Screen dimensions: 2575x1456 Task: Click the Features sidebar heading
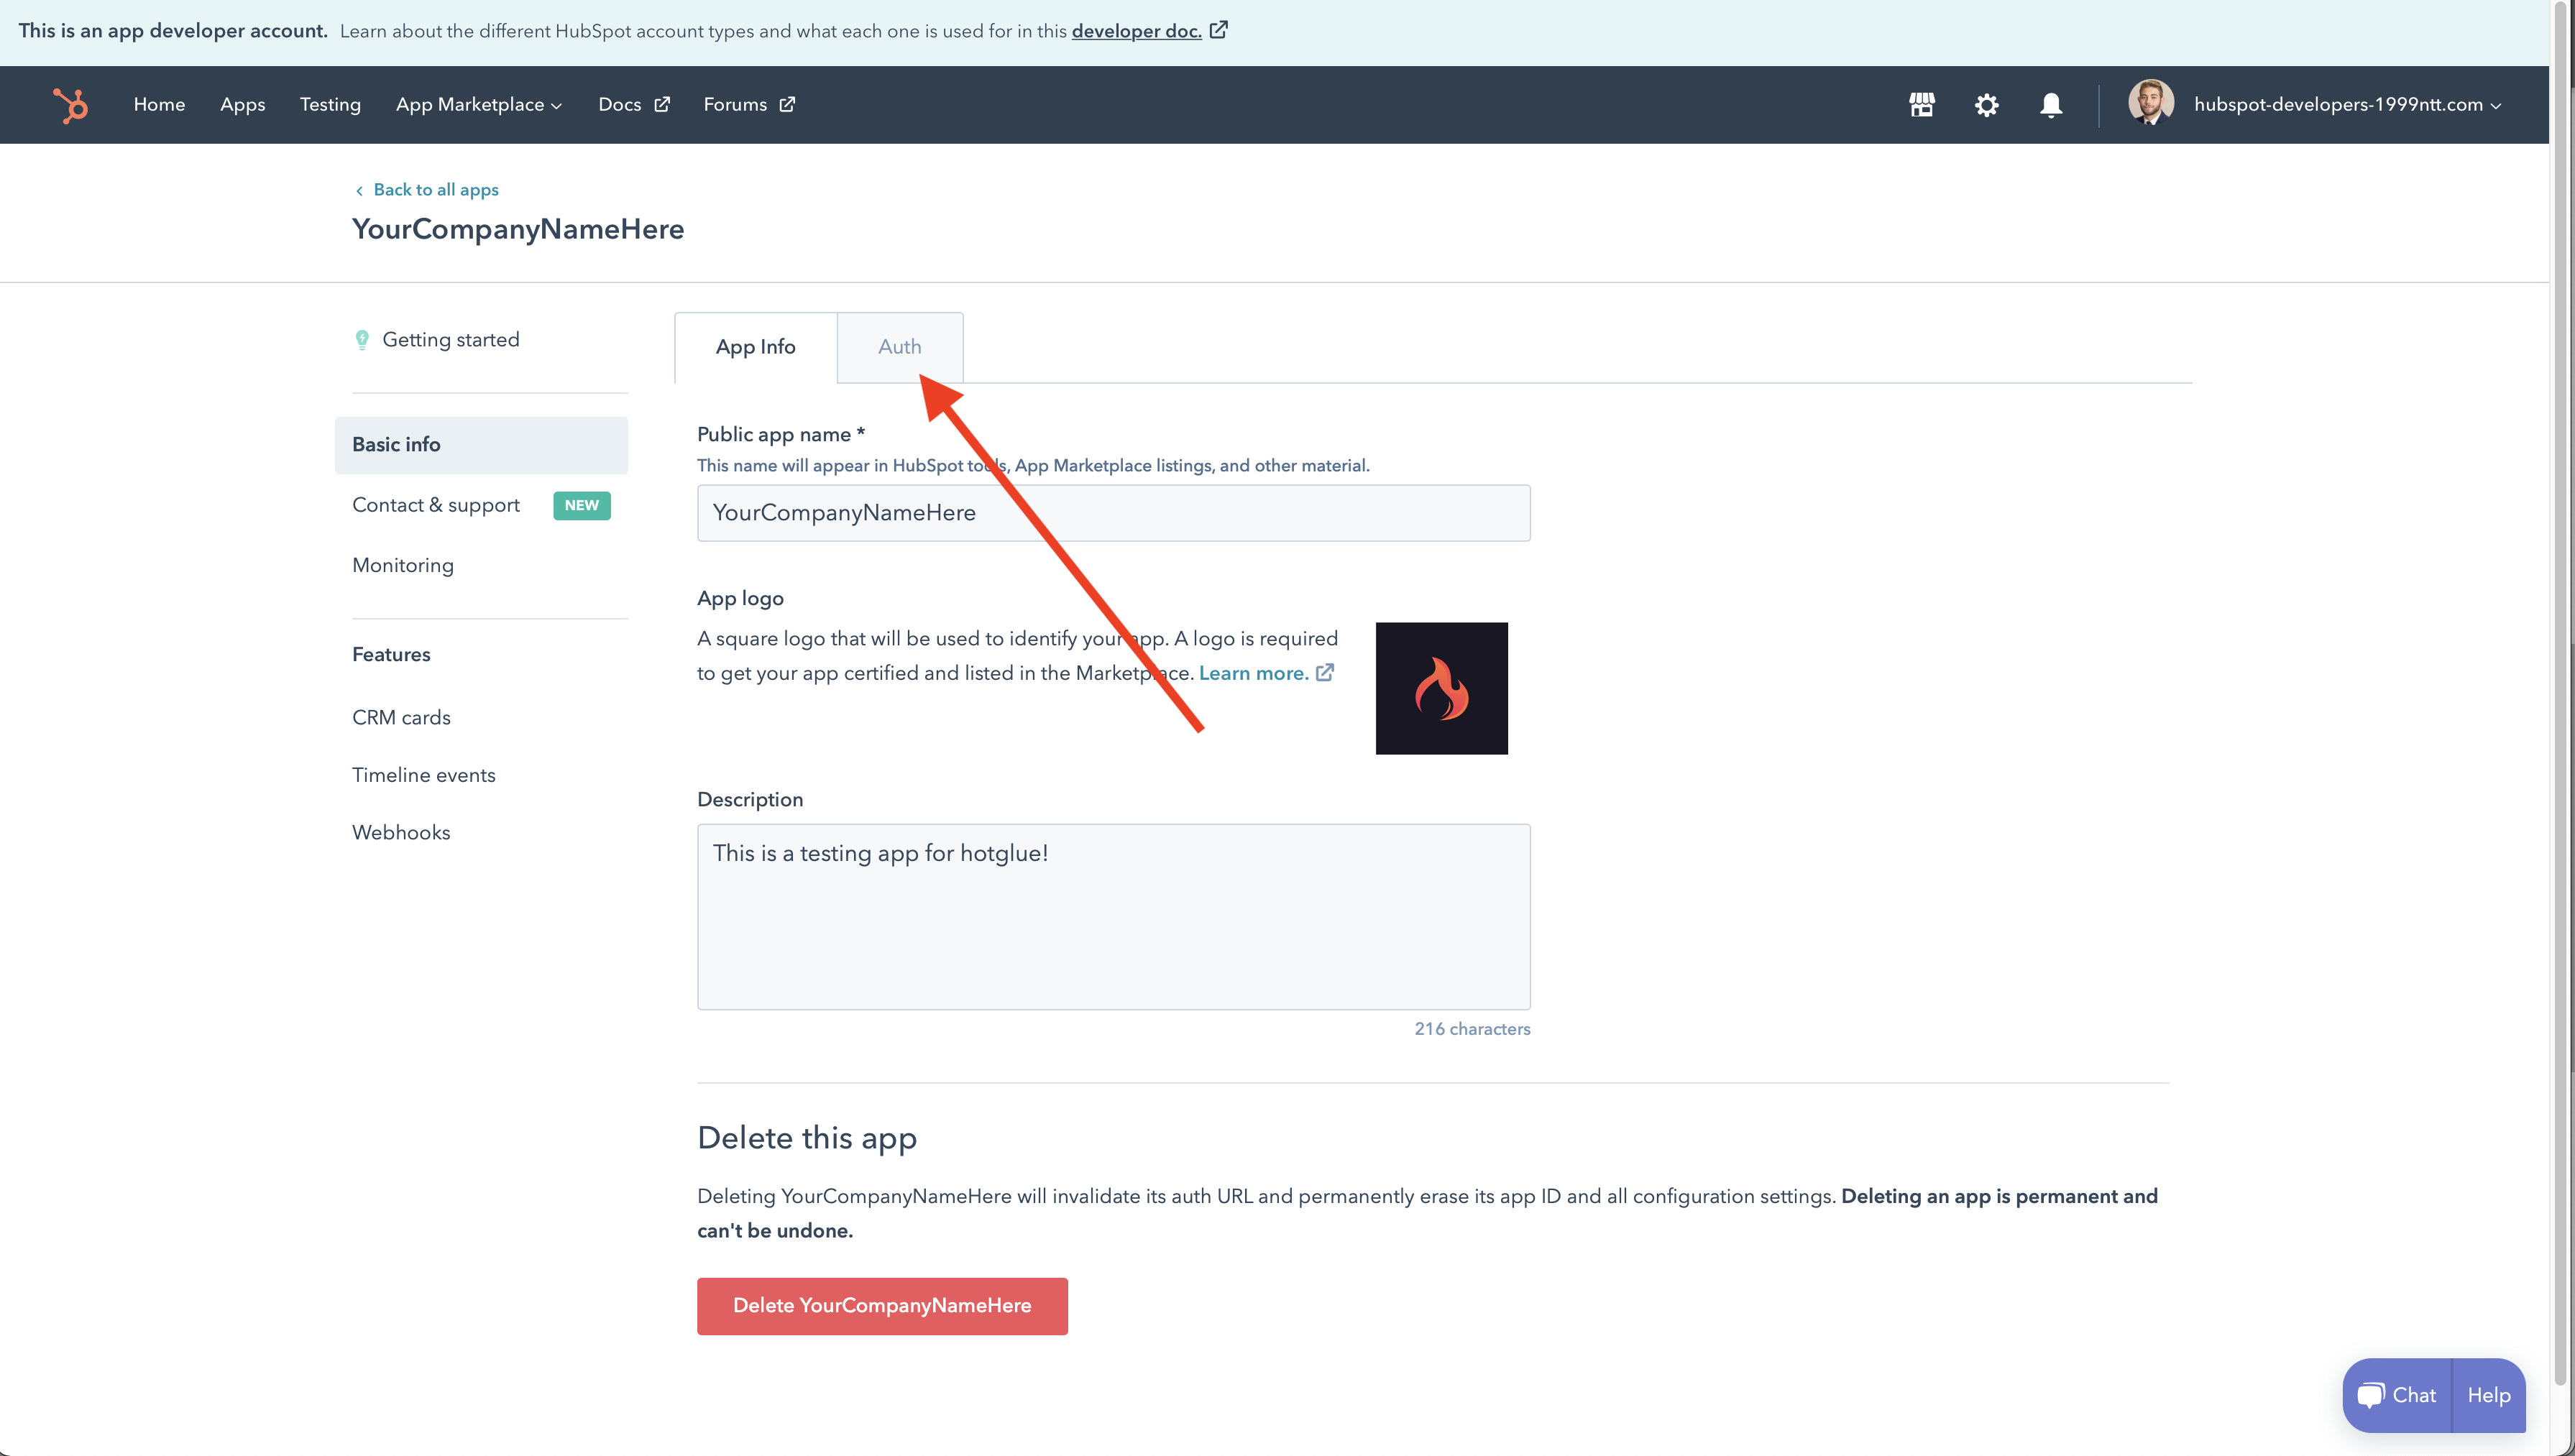click(x=391, y=655)
